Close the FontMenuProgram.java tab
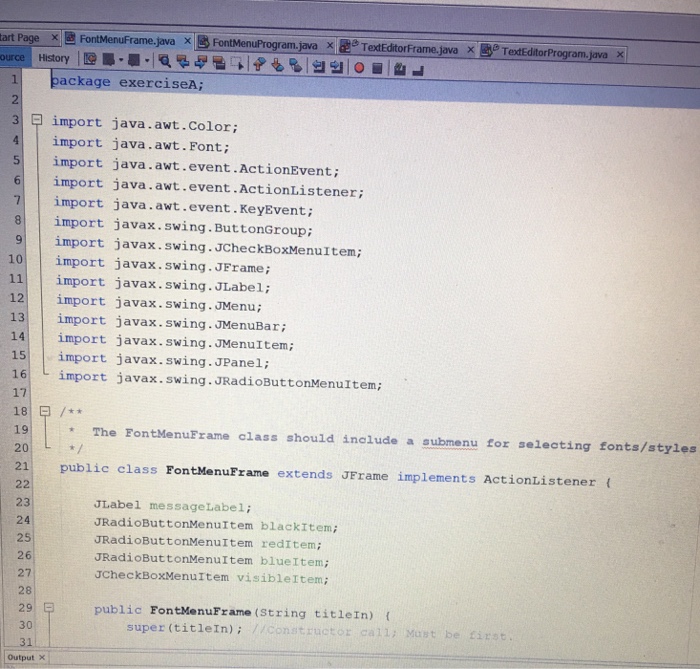The image size is (700, 669). pos(329,45)
